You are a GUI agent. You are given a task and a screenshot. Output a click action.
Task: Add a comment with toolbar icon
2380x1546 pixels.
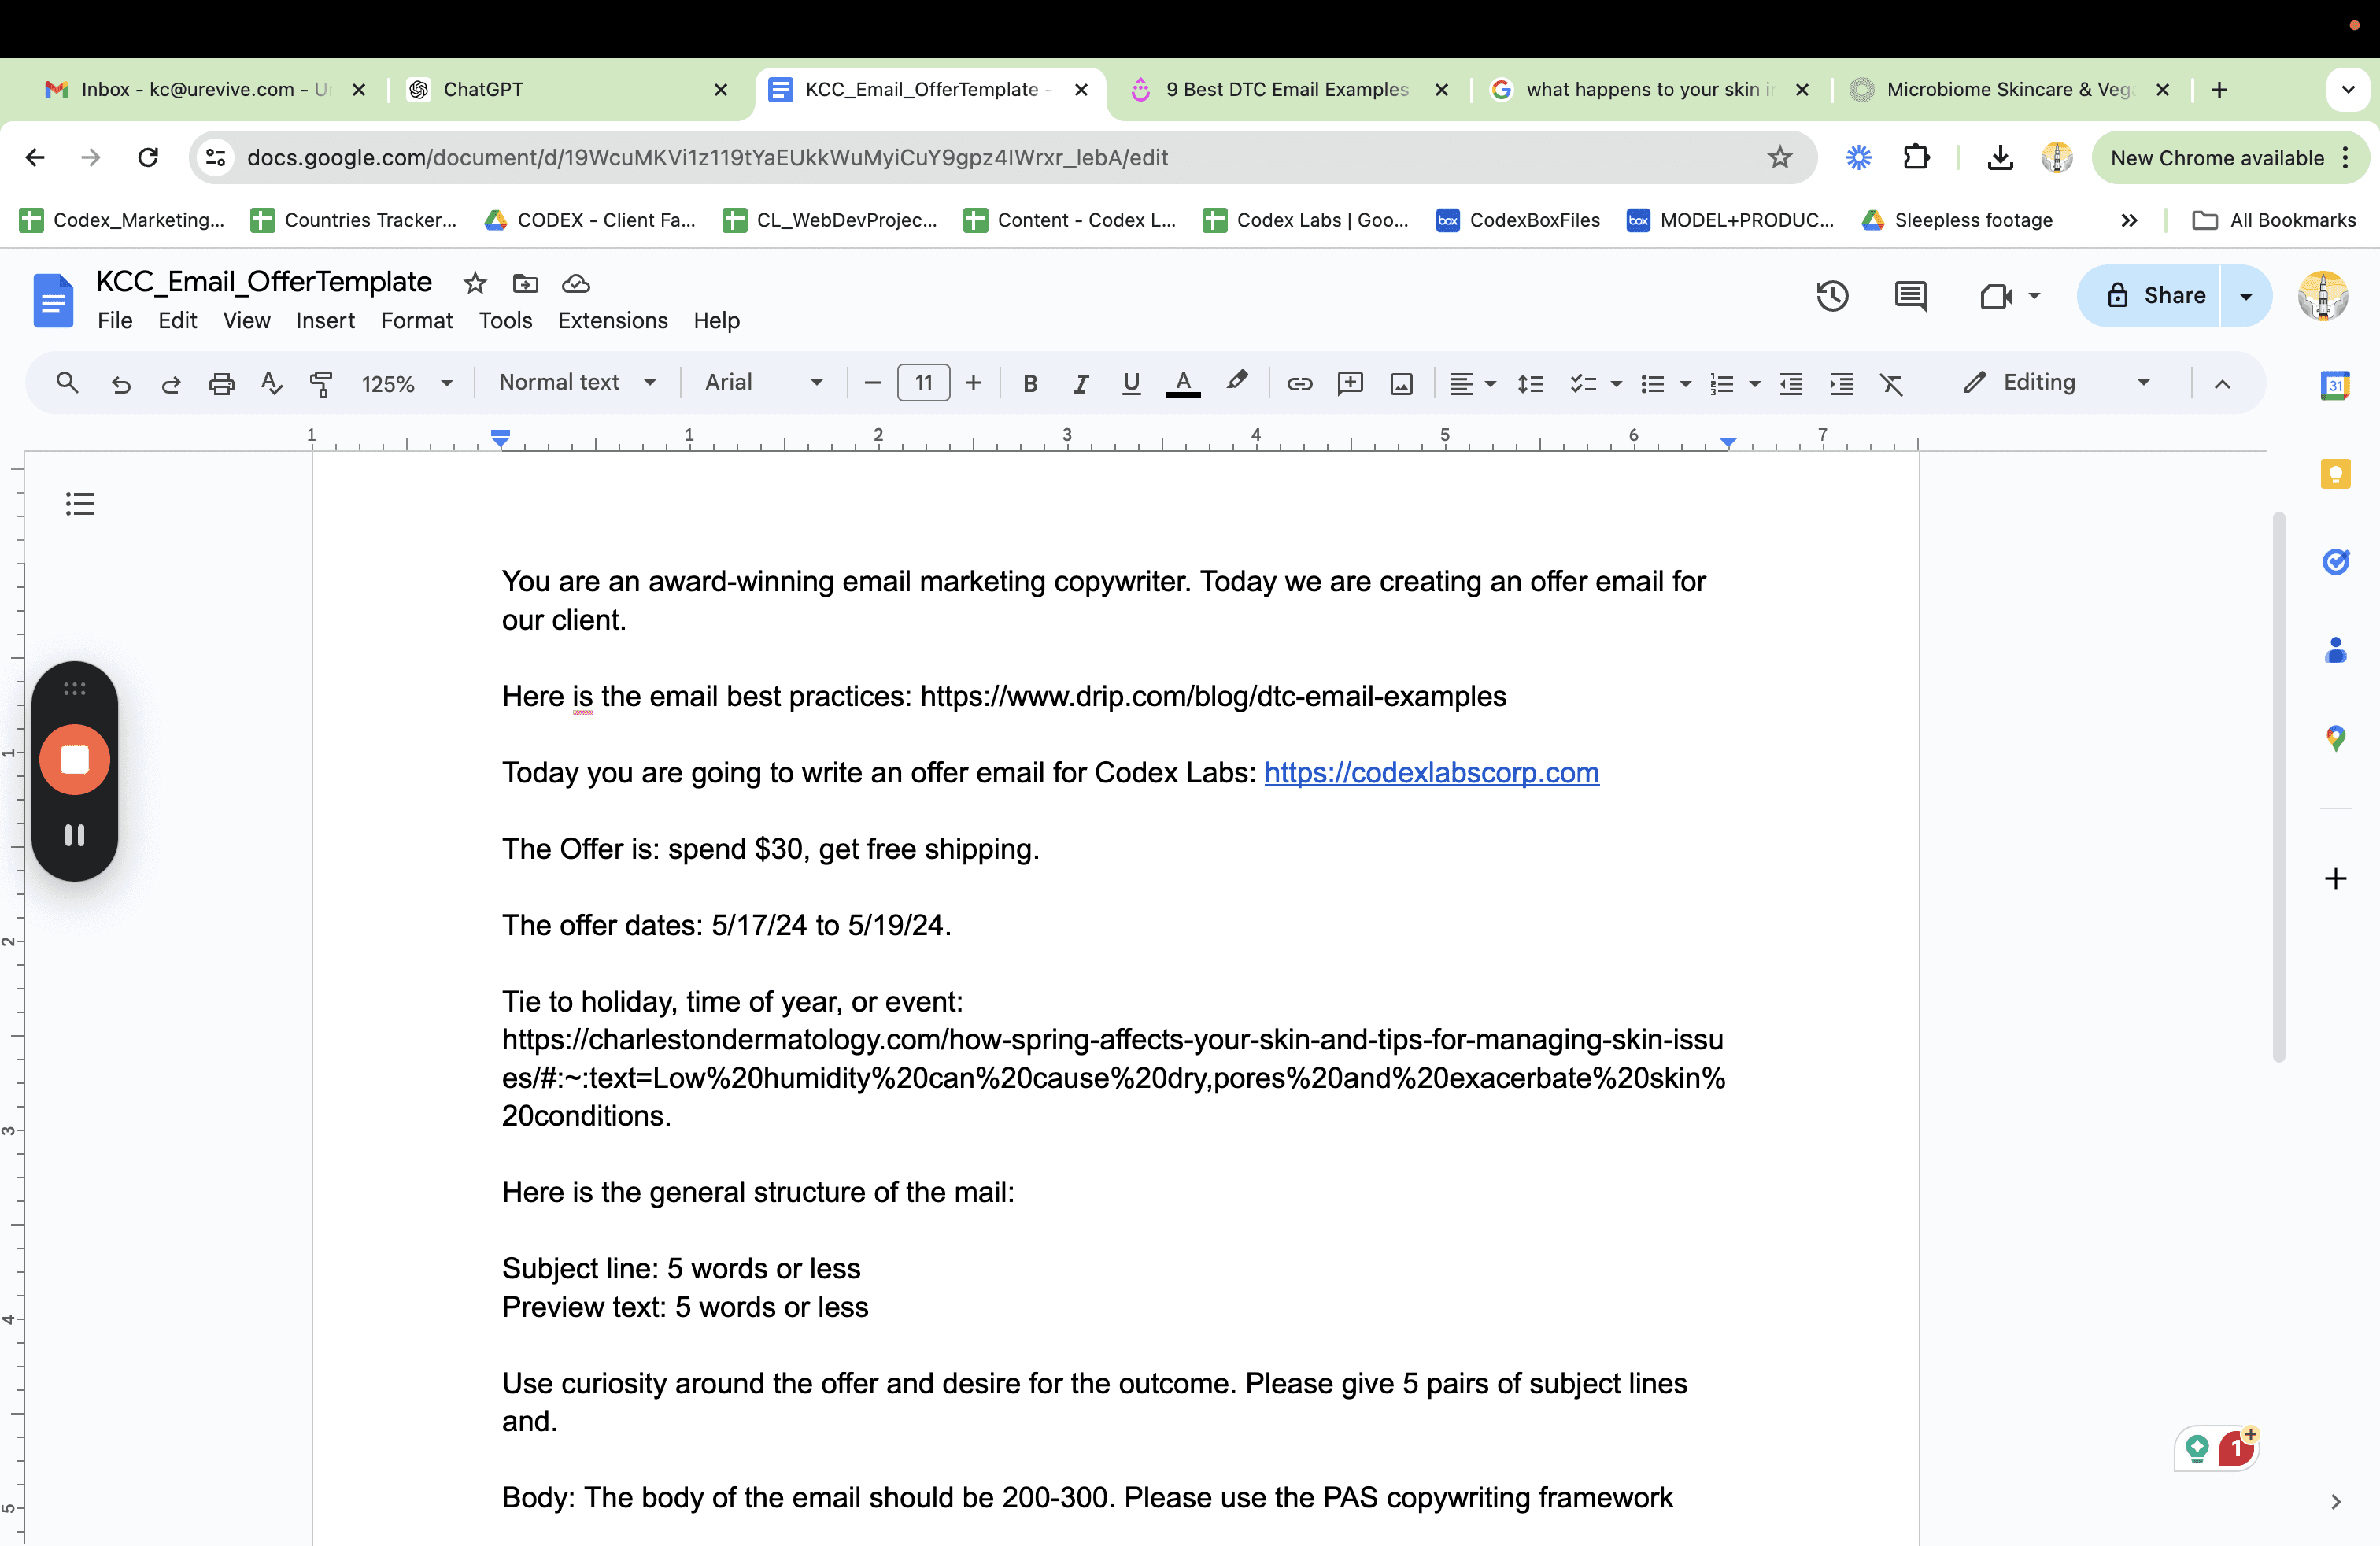point(1350,383)
